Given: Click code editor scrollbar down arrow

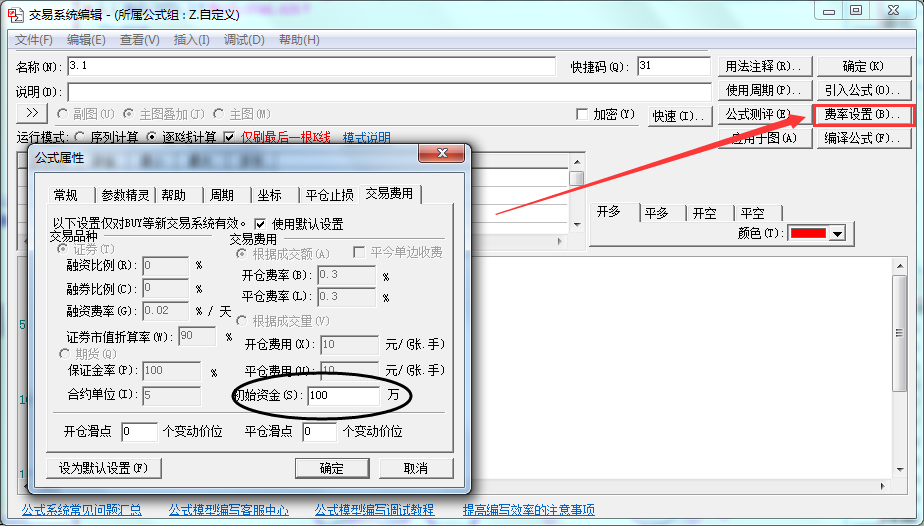Looking at the screenshot, I should pyautogui.click(x=900, y=469).
